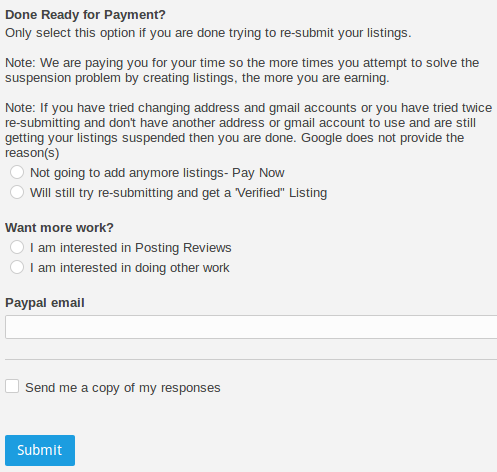Viewport: 497px width, 472px height.
Task: Select the "Pay Now" radio button
Action: [17, 172]
